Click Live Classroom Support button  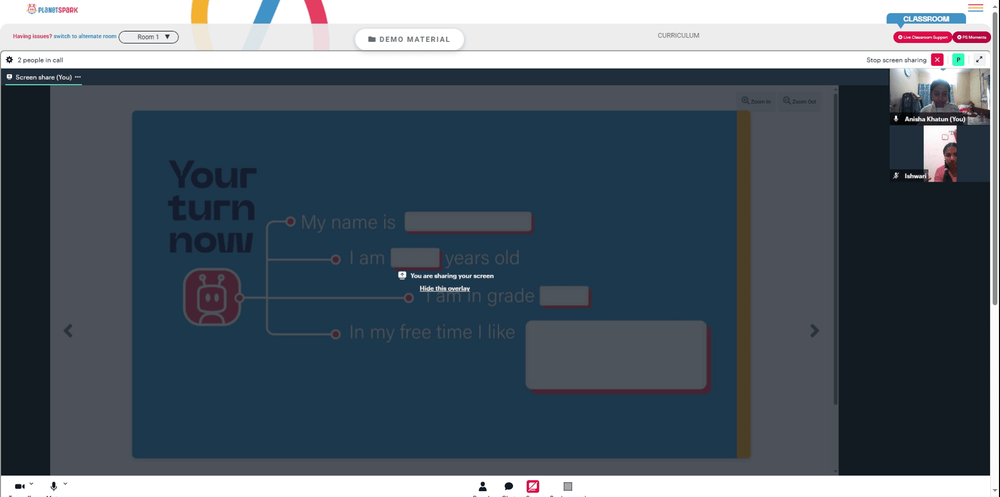922,37
